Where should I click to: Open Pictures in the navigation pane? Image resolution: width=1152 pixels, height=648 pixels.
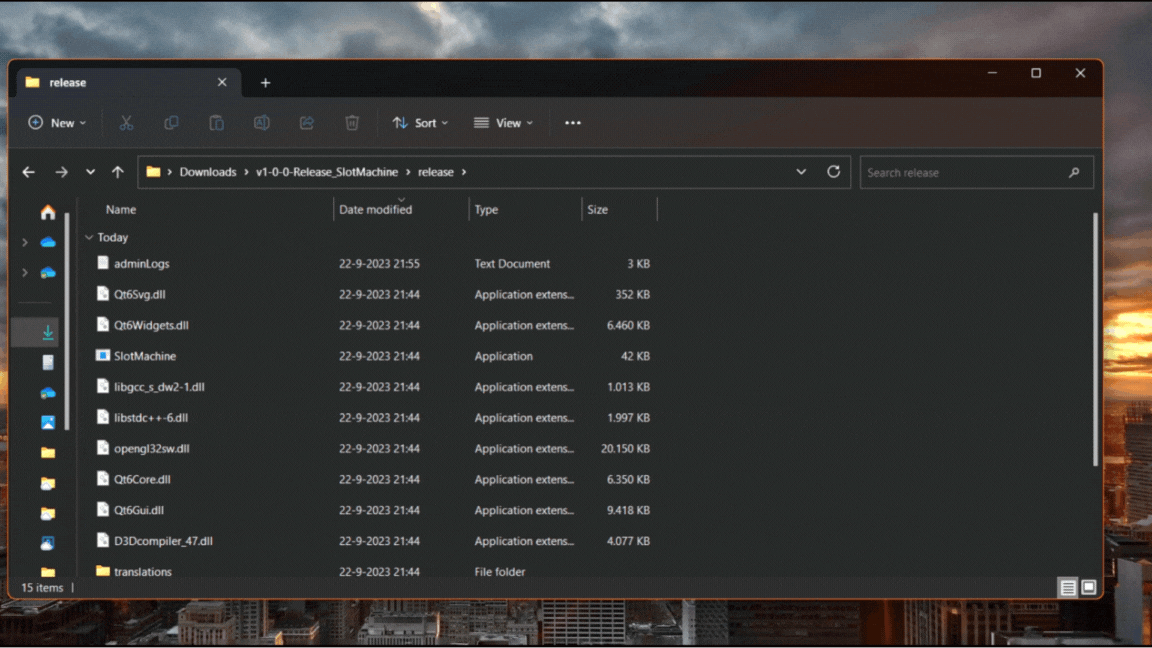tap(48, 423)
